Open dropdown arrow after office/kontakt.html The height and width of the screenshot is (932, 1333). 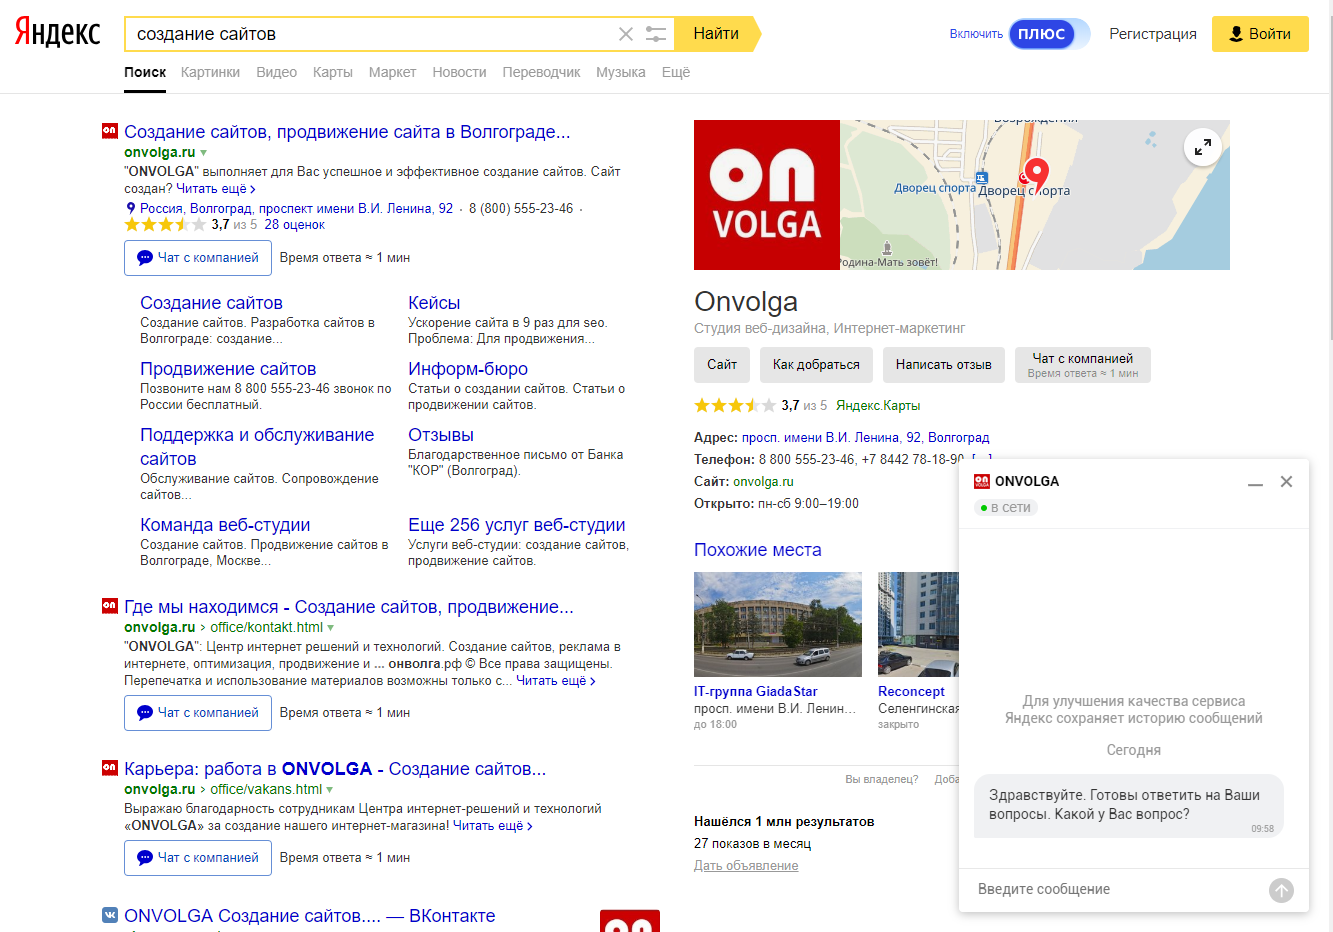click(x=331, y=628)
